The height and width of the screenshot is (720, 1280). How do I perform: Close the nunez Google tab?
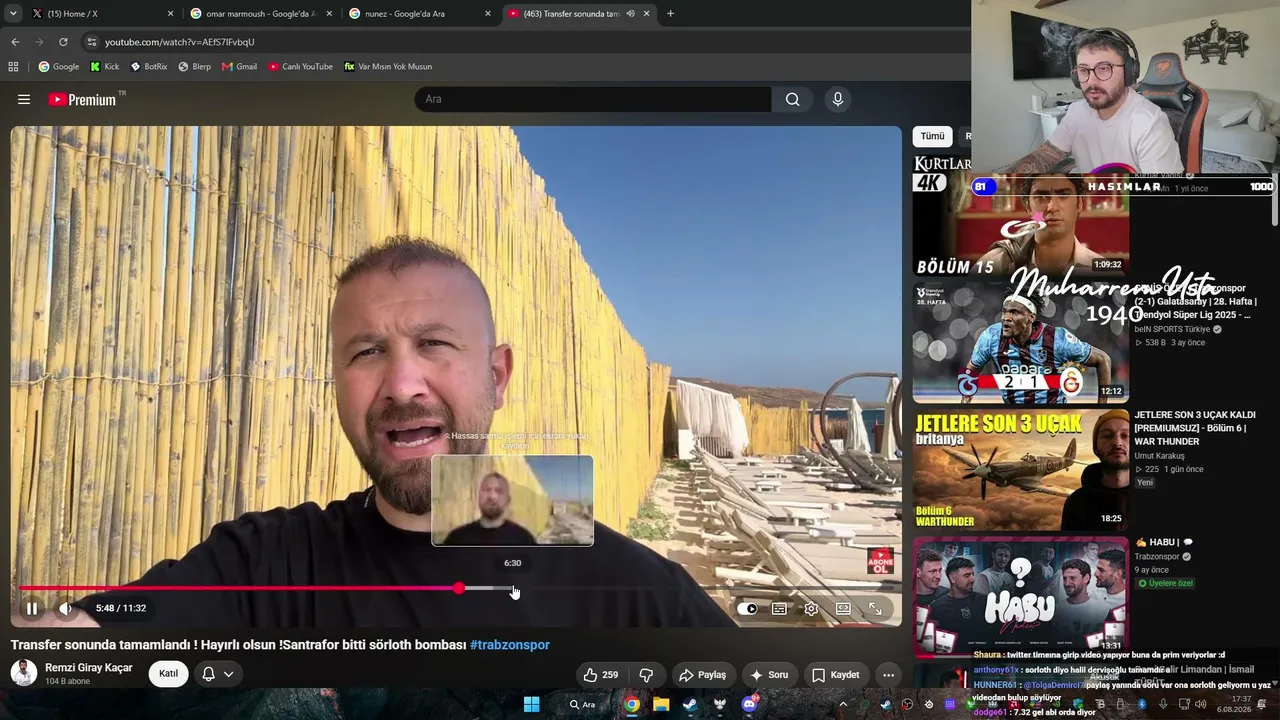point(488,14)
